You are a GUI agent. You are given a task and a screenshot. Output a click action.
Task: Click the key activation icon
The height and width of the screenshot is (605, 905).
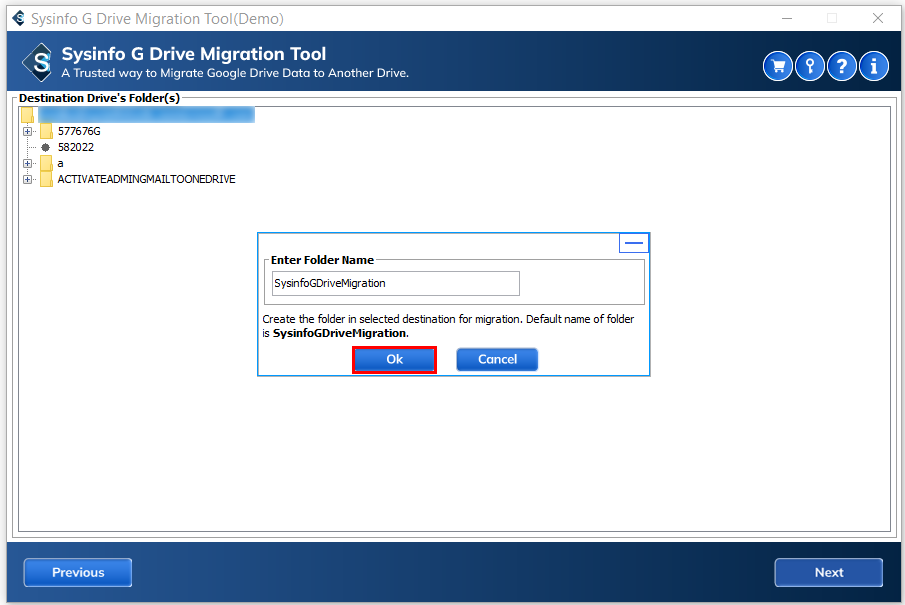[810, 66]
